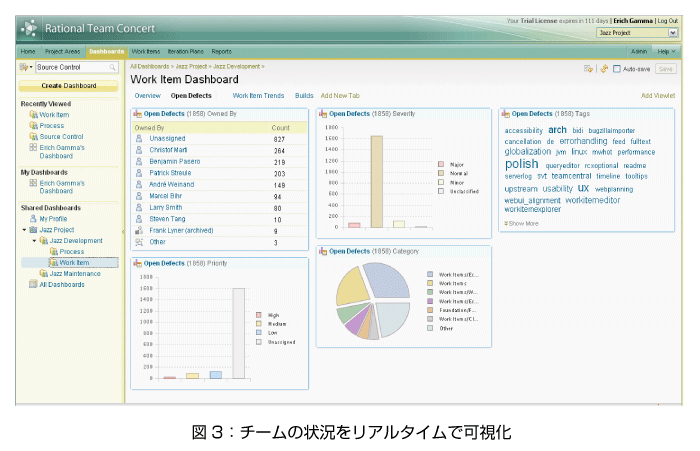Click the globalization tag
This screenshot has width=700, height=451.
click(528, 152)
